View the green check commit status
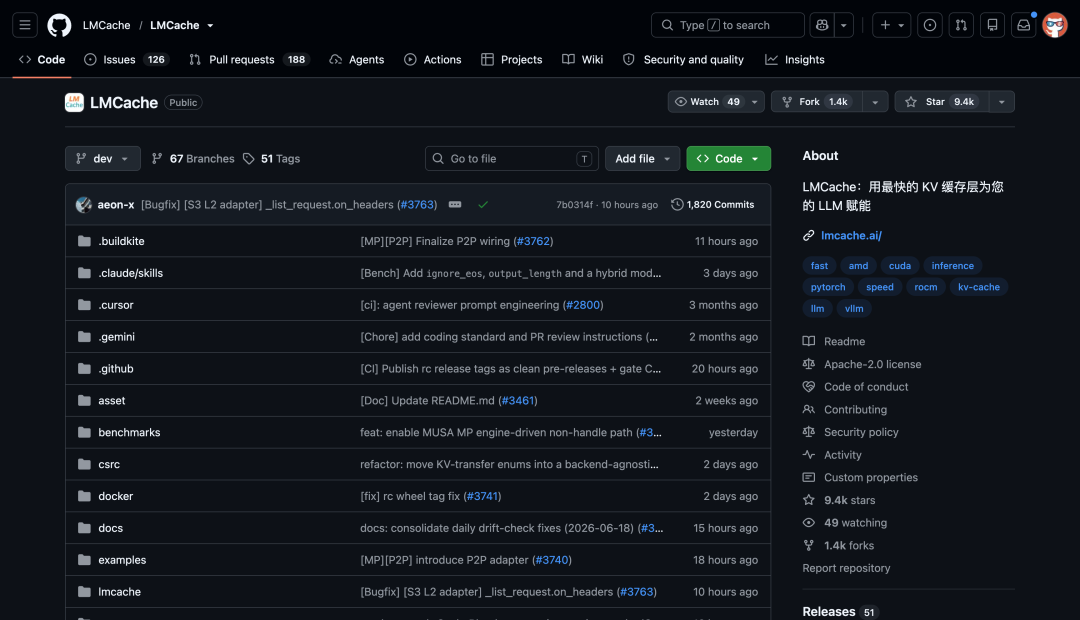 click(x=483, y=205)
